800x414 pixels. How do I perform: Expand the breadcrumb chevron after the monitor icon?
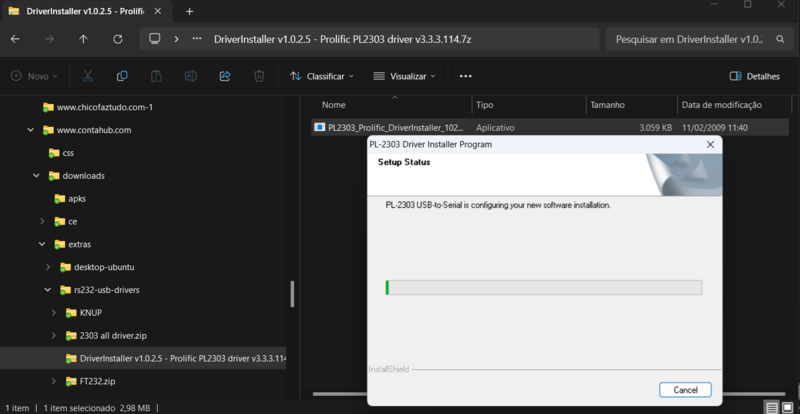click(x=176, y=39)
